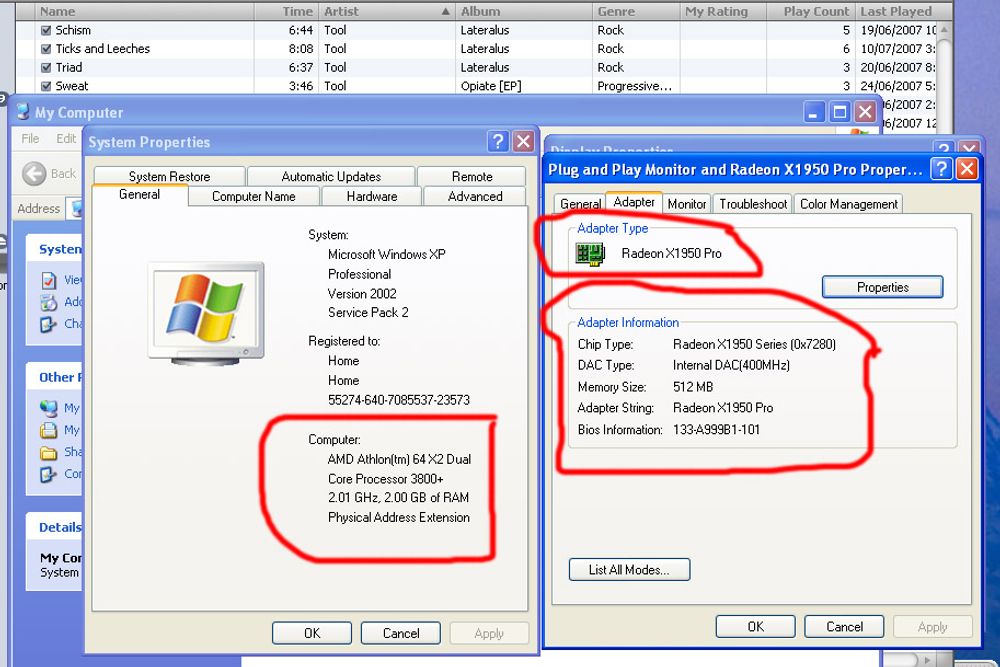
Task: Click the help question mark in Radeon X1950 Pro Properties
Action: [x=941, y=169]
